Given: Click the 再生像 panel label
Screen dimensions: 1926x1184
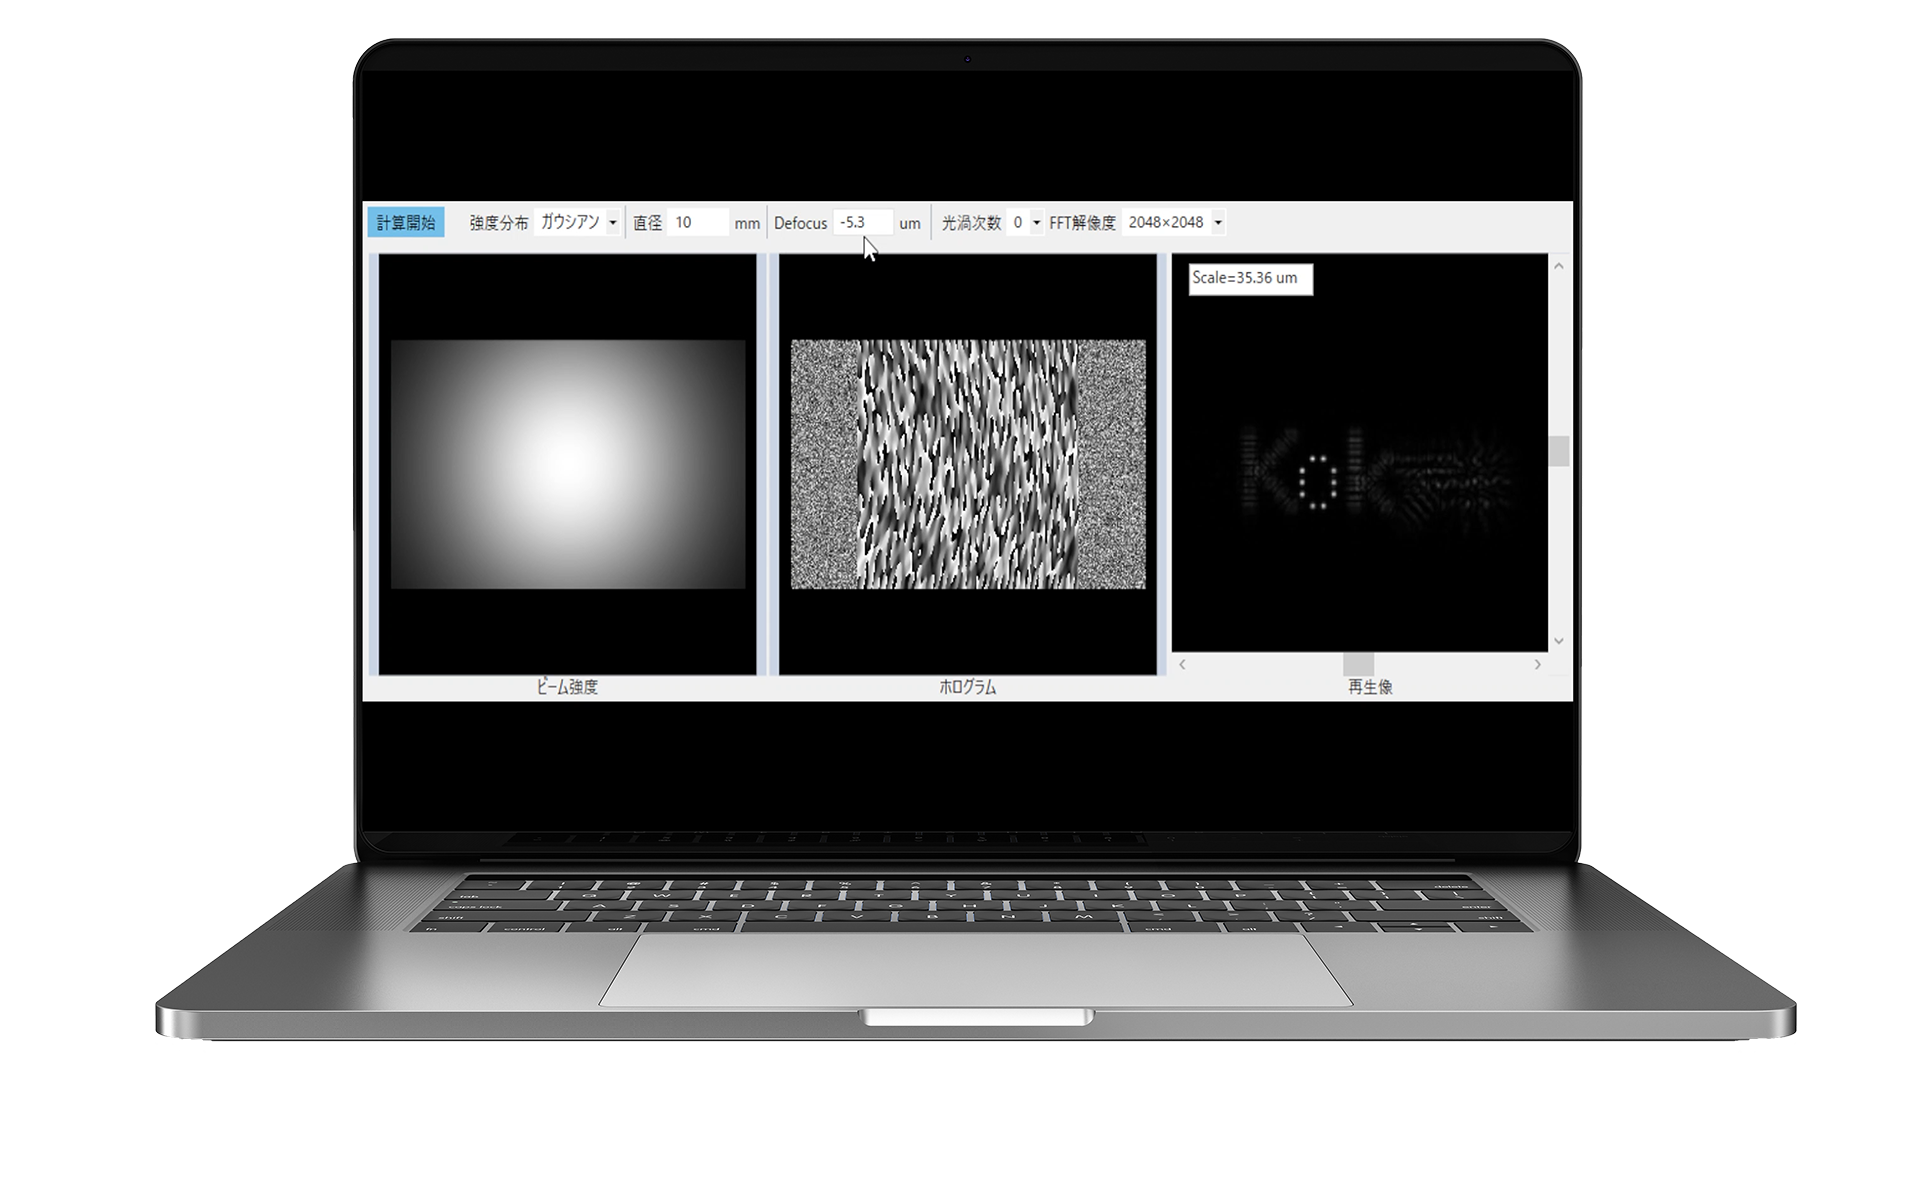Looking at the screenshot, I should tap(1370, 687).
